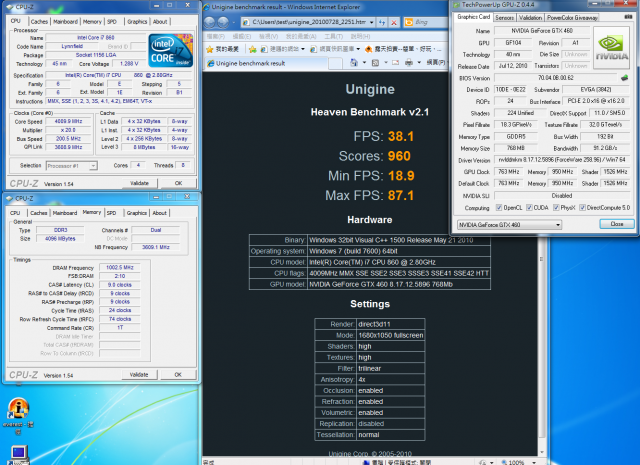Click the Close button in GPU-Z
This screenshot has height=465, width=640.
point(617,224)
